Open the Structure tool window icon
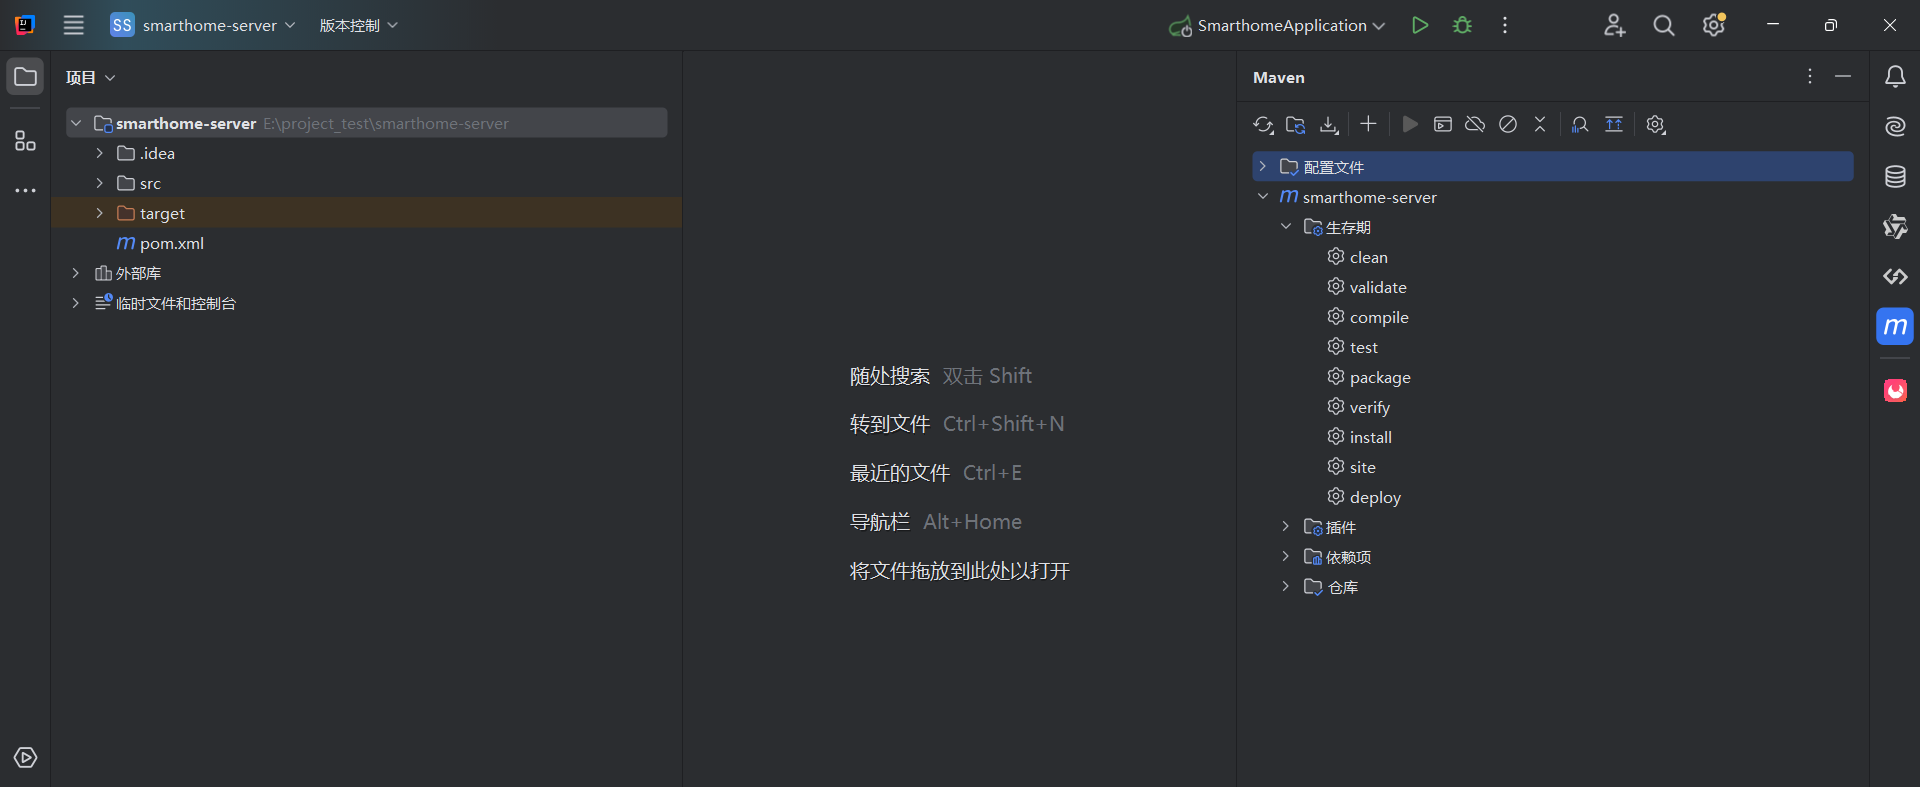Viewport: 1920px width, 787px height. [x=26, y=141]
